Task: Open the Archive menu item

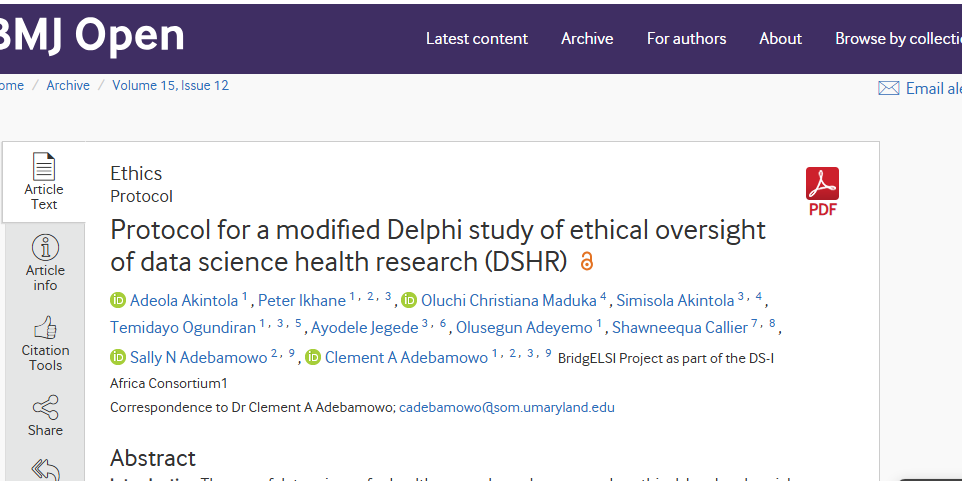Action: coord(587,39)
